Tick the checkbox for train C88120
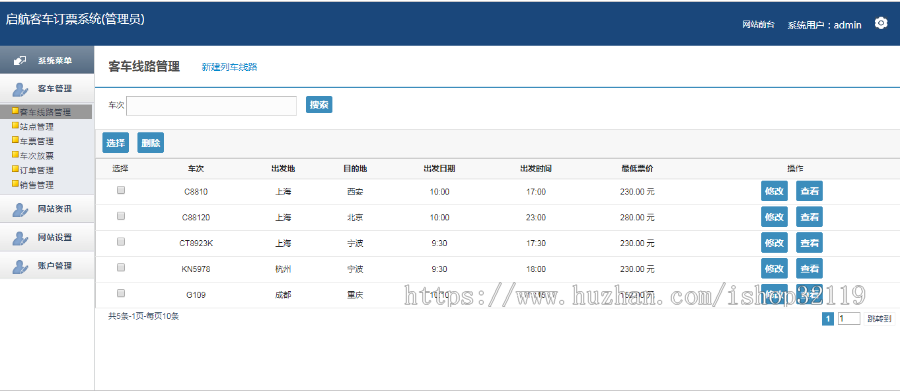Viewport: 900px width, 391px height. click(121, 216)
